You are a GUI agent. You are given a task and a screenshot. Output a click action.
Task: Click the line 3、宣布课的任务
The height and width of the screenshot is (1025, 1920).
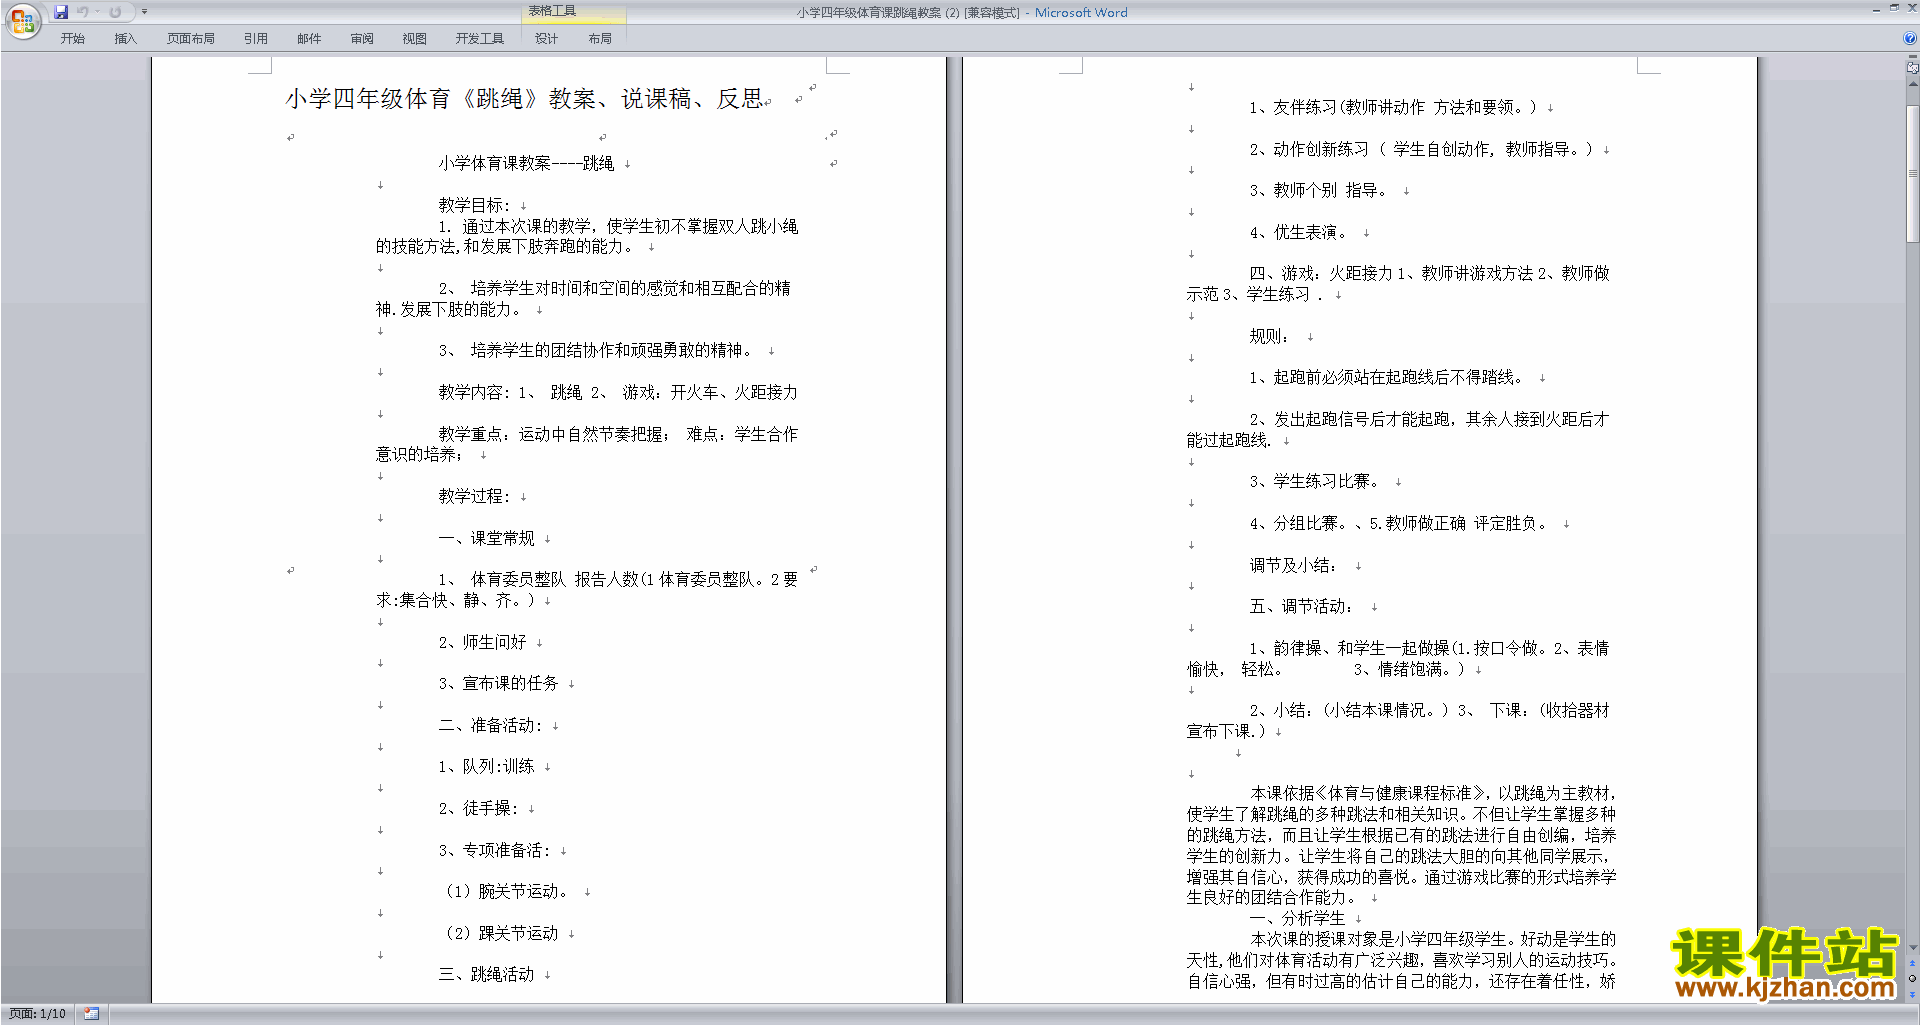point(498,683)
